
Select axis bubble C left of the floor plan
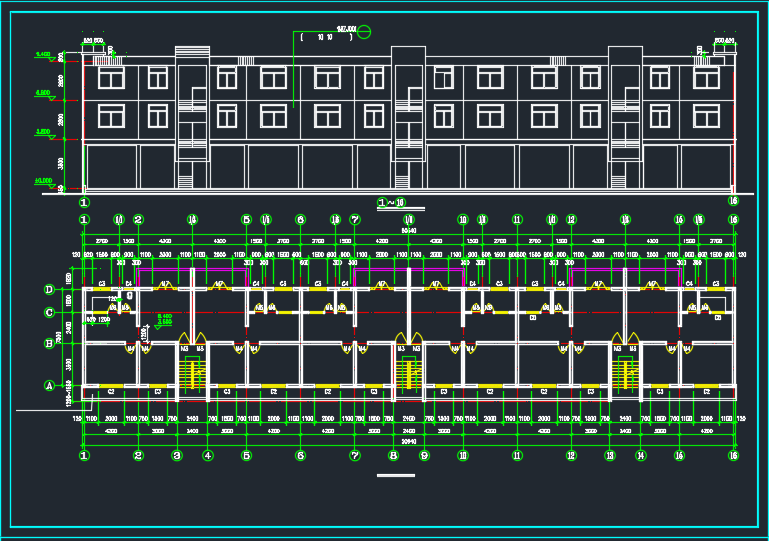pos(49,312)
